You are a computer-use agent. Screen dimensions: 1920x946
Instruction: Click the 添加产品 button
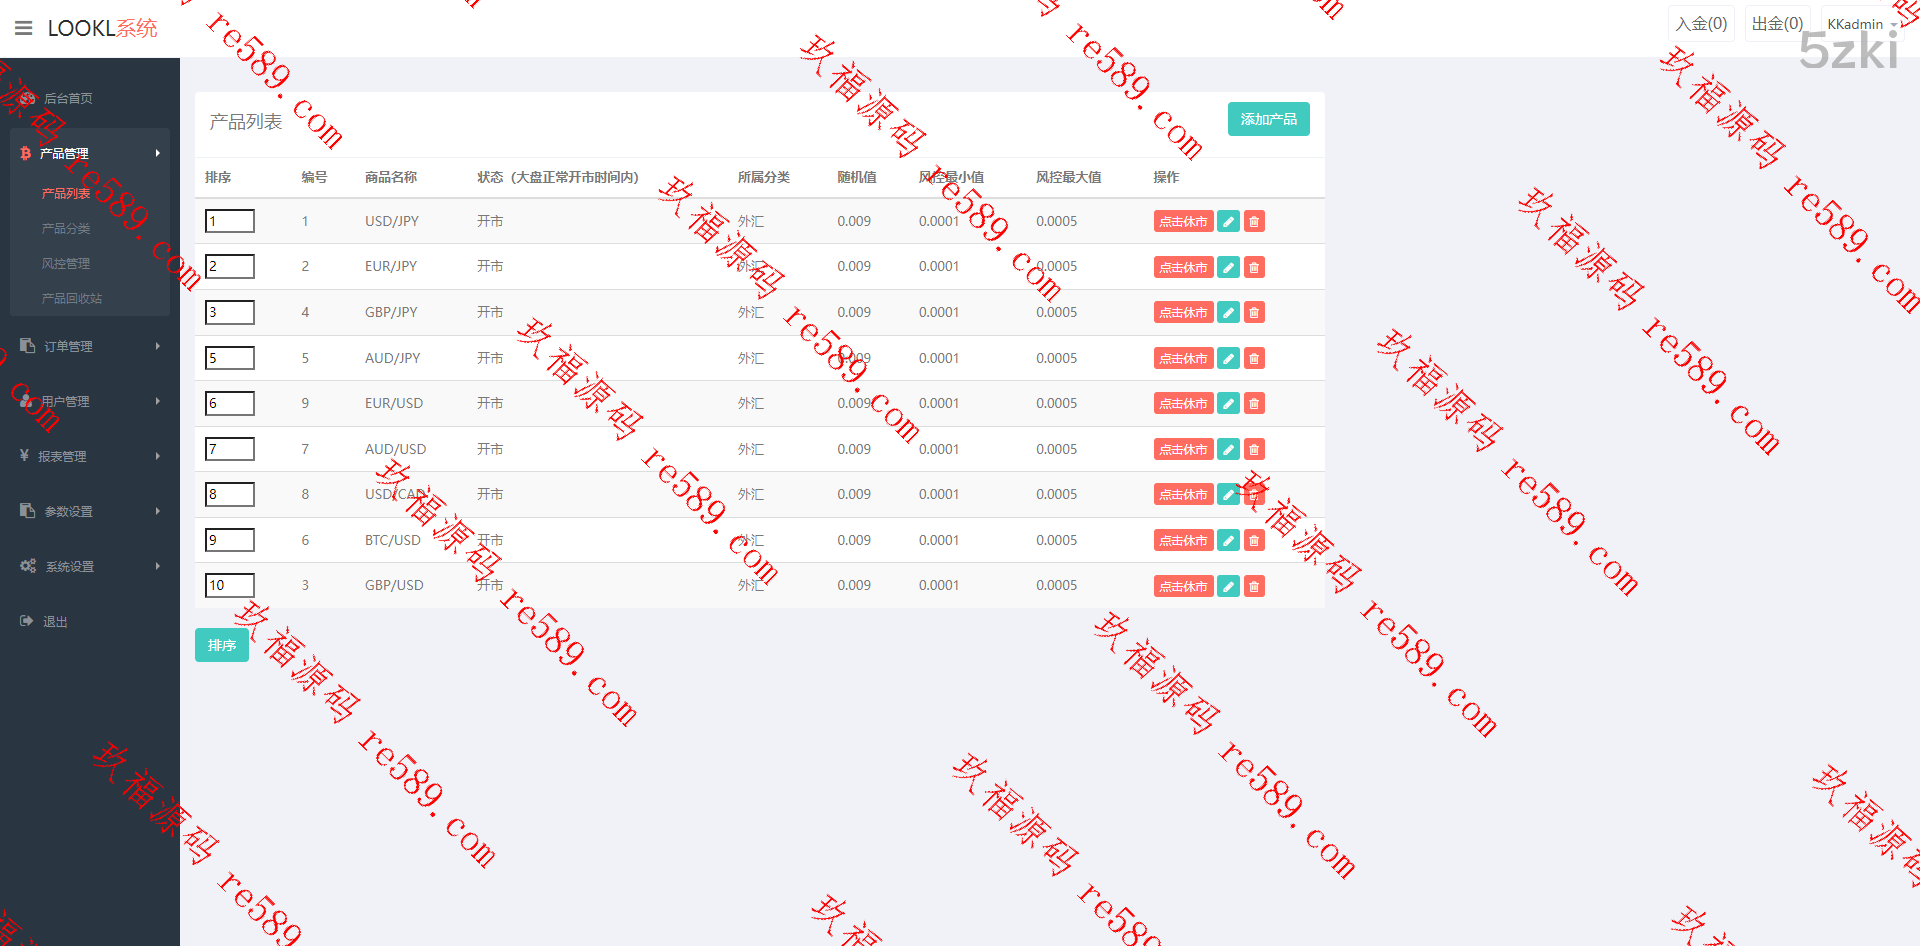click(x=1268, y=119)
